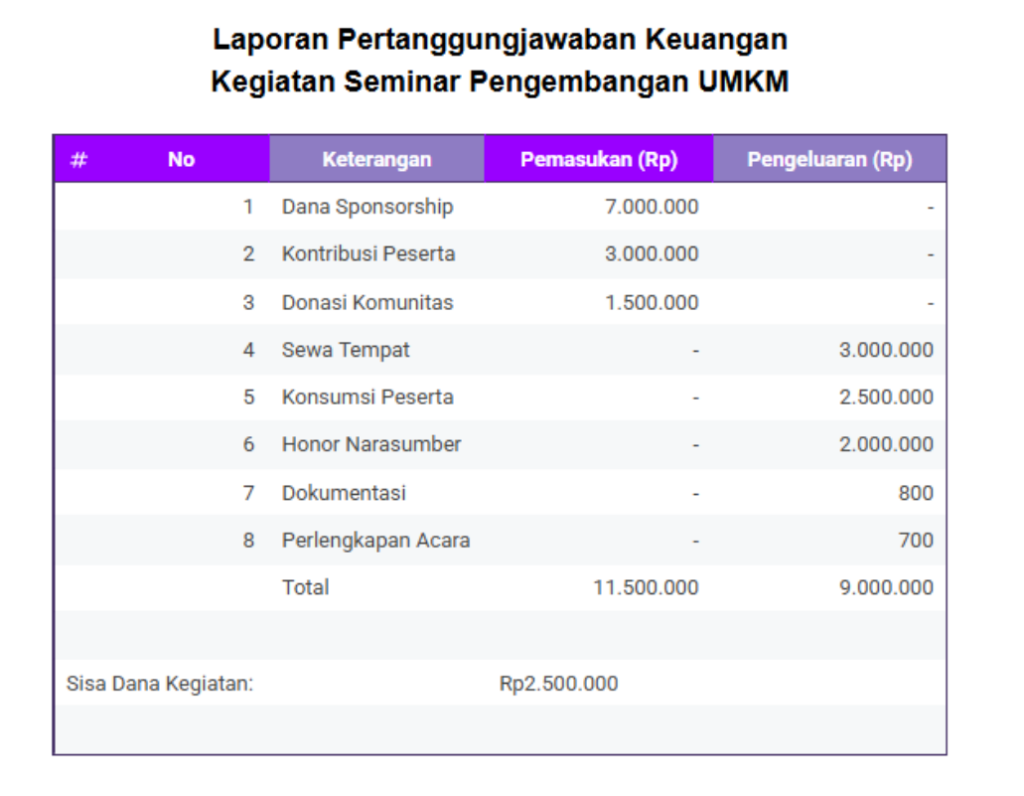The width and height of the screenshot is (1024, 796).
Task: Click the 'Pengeluaran (Rp)' column header
Action: 829,159
